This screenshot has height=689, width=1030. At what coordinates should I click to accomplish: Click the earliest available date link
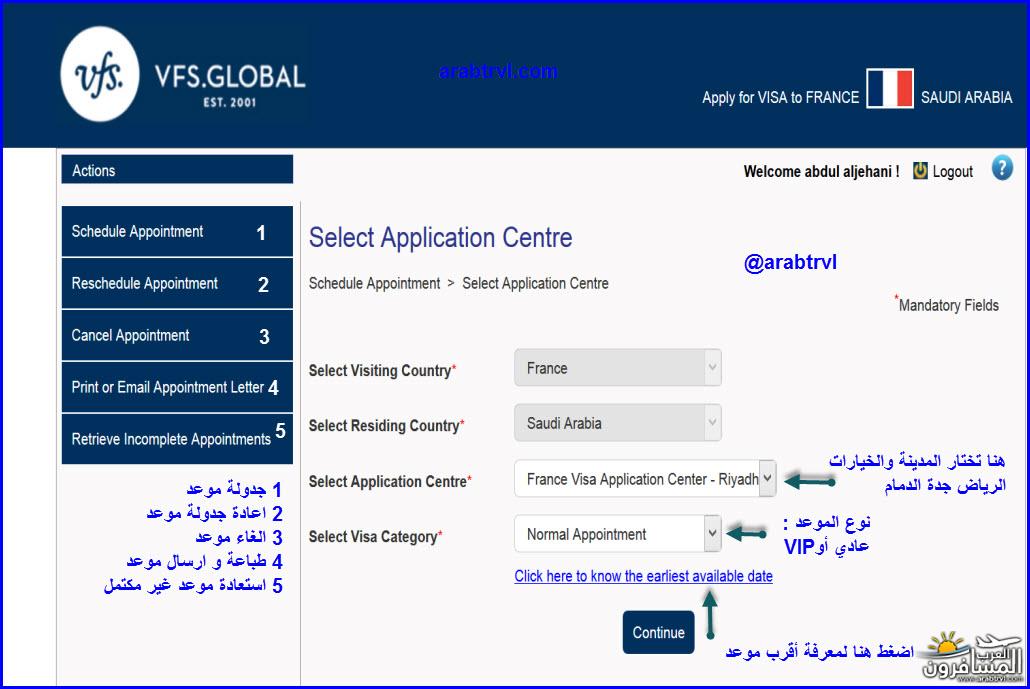[643, 576]
